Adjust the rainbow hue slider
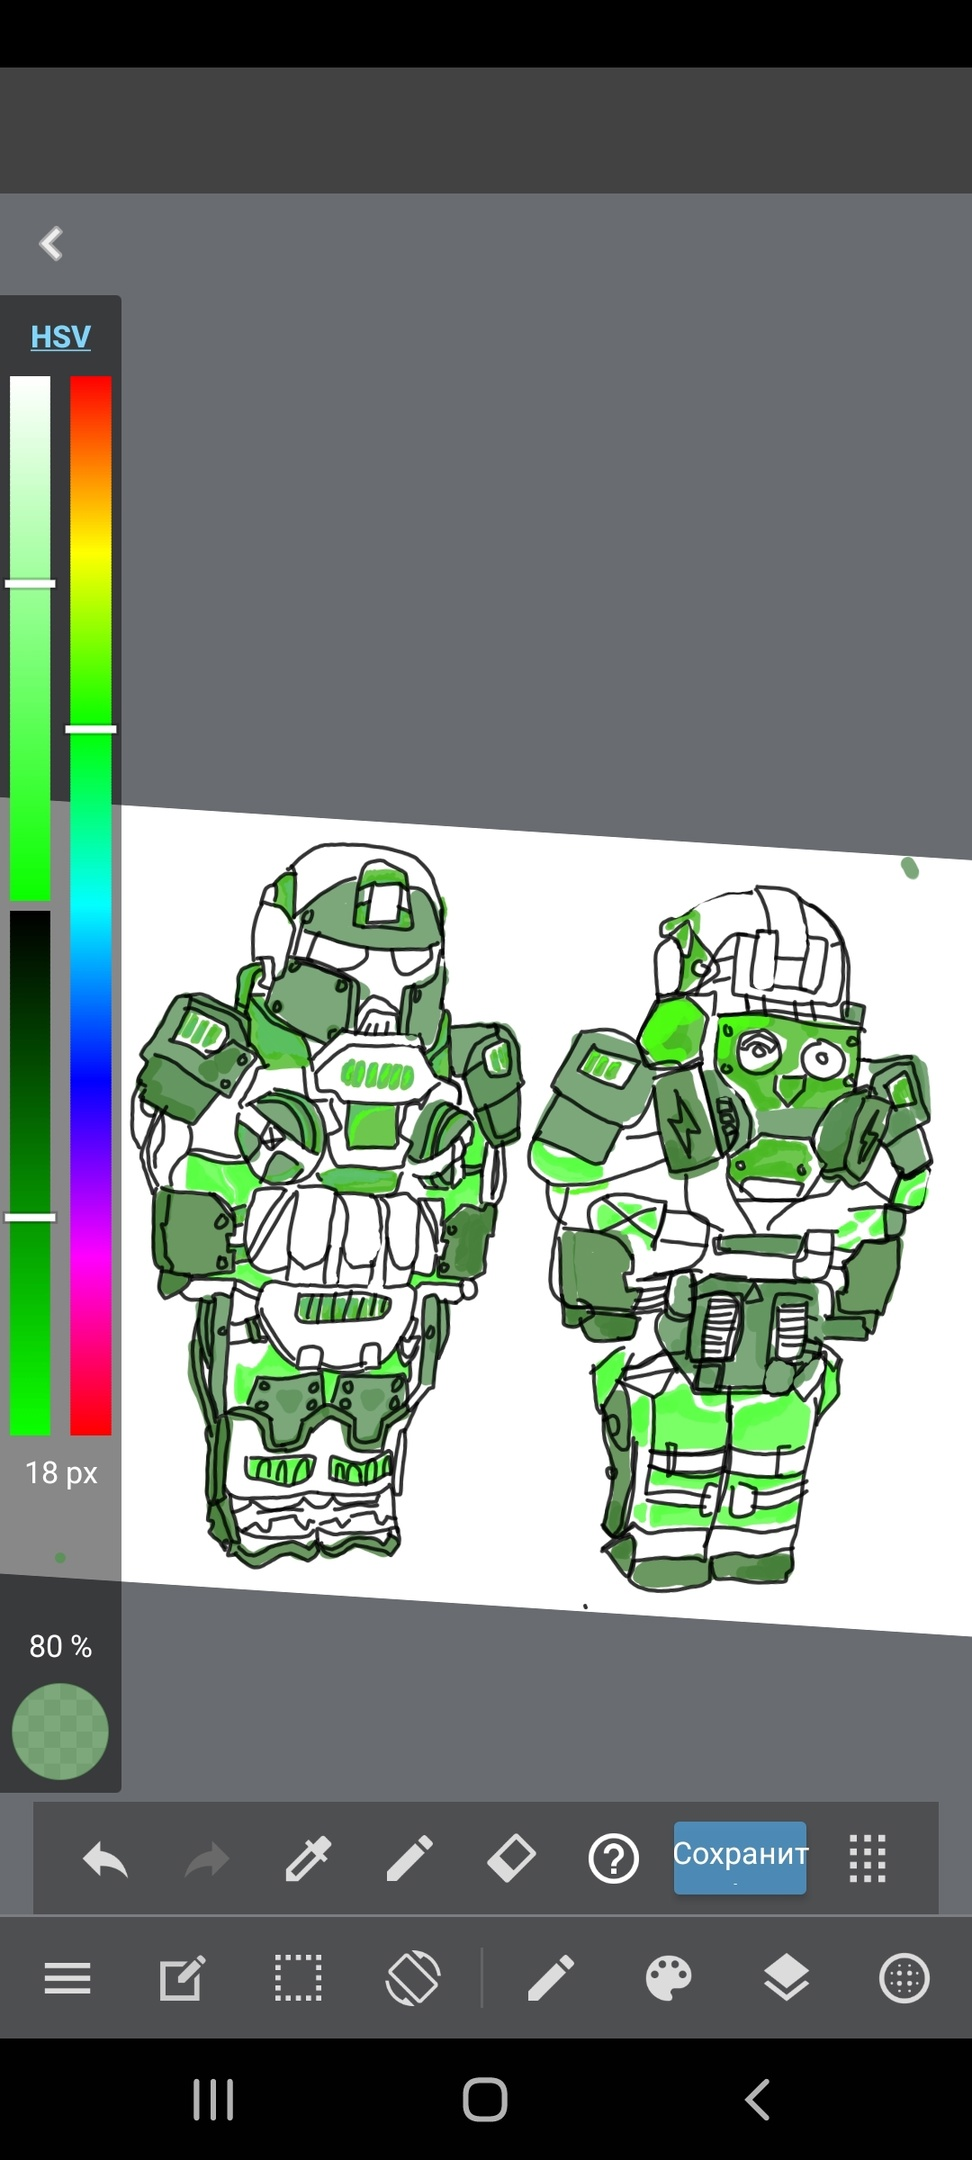Screen dimensions: 972x2160 pos(91,905)
